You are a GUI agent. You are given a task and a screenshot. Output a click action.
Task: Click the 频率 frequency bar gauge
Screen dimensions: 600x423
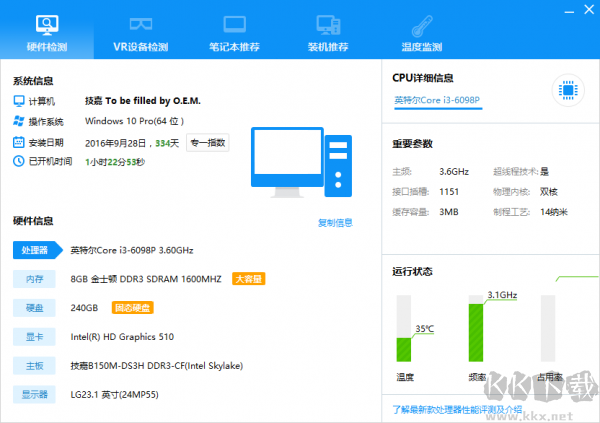pos(476,328)
